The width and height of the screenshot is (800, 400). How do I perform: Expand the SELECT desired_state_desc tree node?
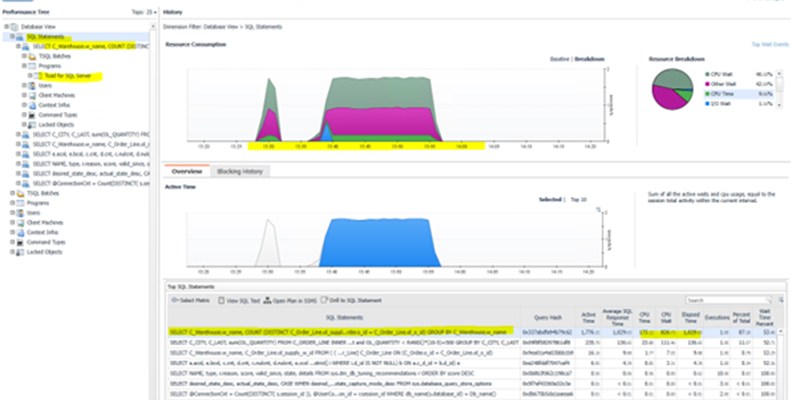[x=18, y=173]
